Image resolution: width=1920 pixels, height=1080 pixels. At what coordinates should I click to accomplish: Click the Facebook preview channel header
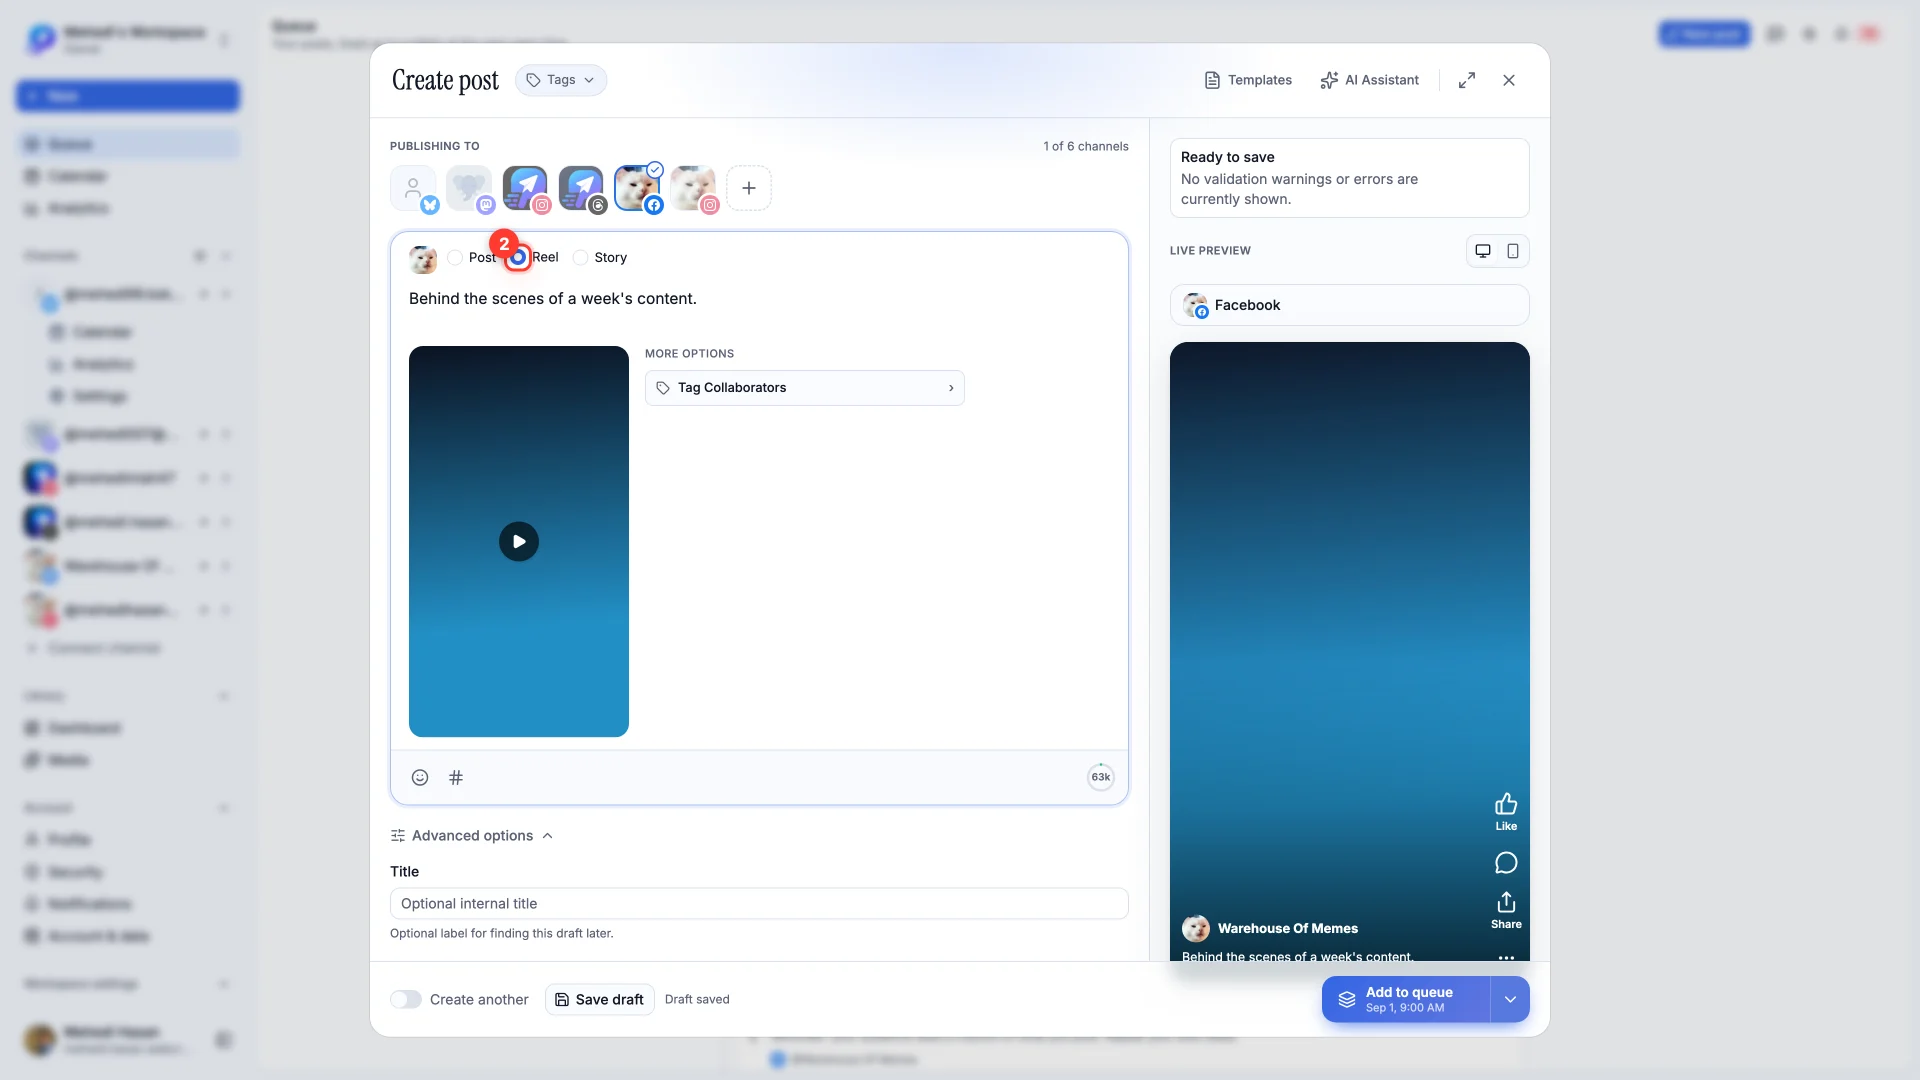pos(1350,305)
